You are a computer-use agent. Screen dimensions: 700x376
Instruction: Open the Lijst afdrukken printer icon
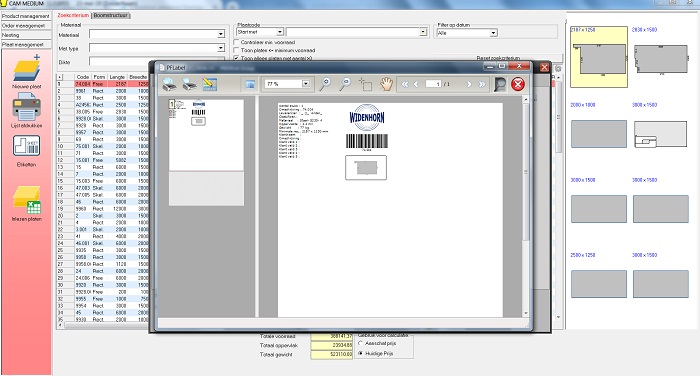(x=27, y=107)
